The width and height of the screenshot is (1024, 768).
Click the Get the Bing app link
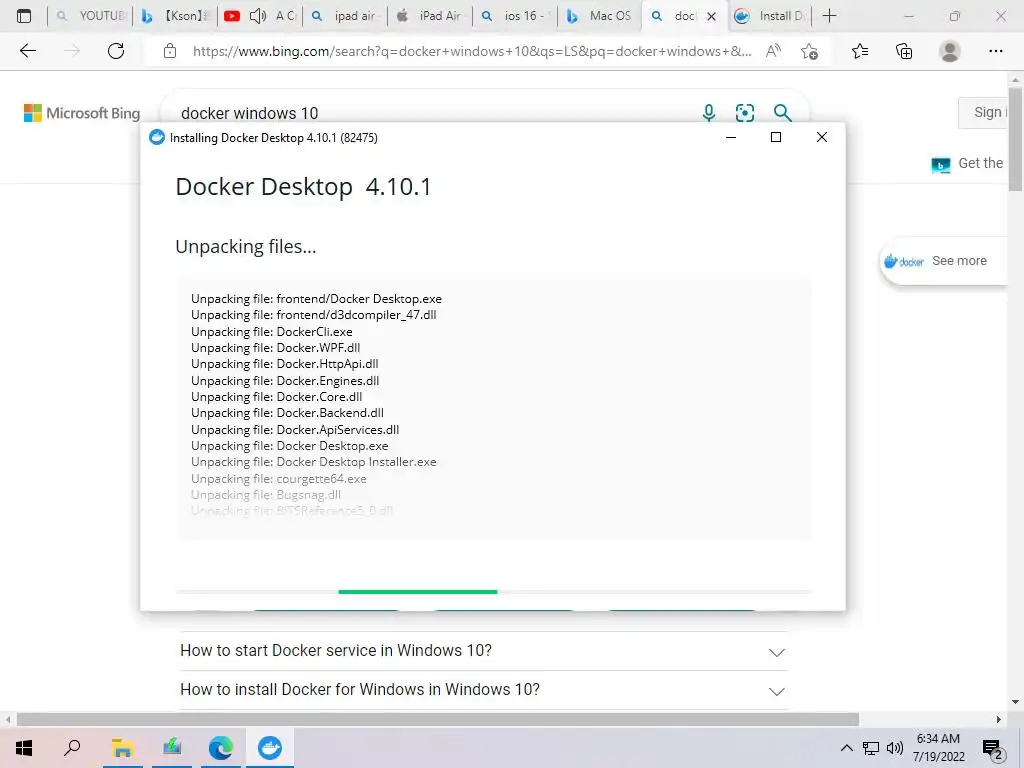click(968, 164)
